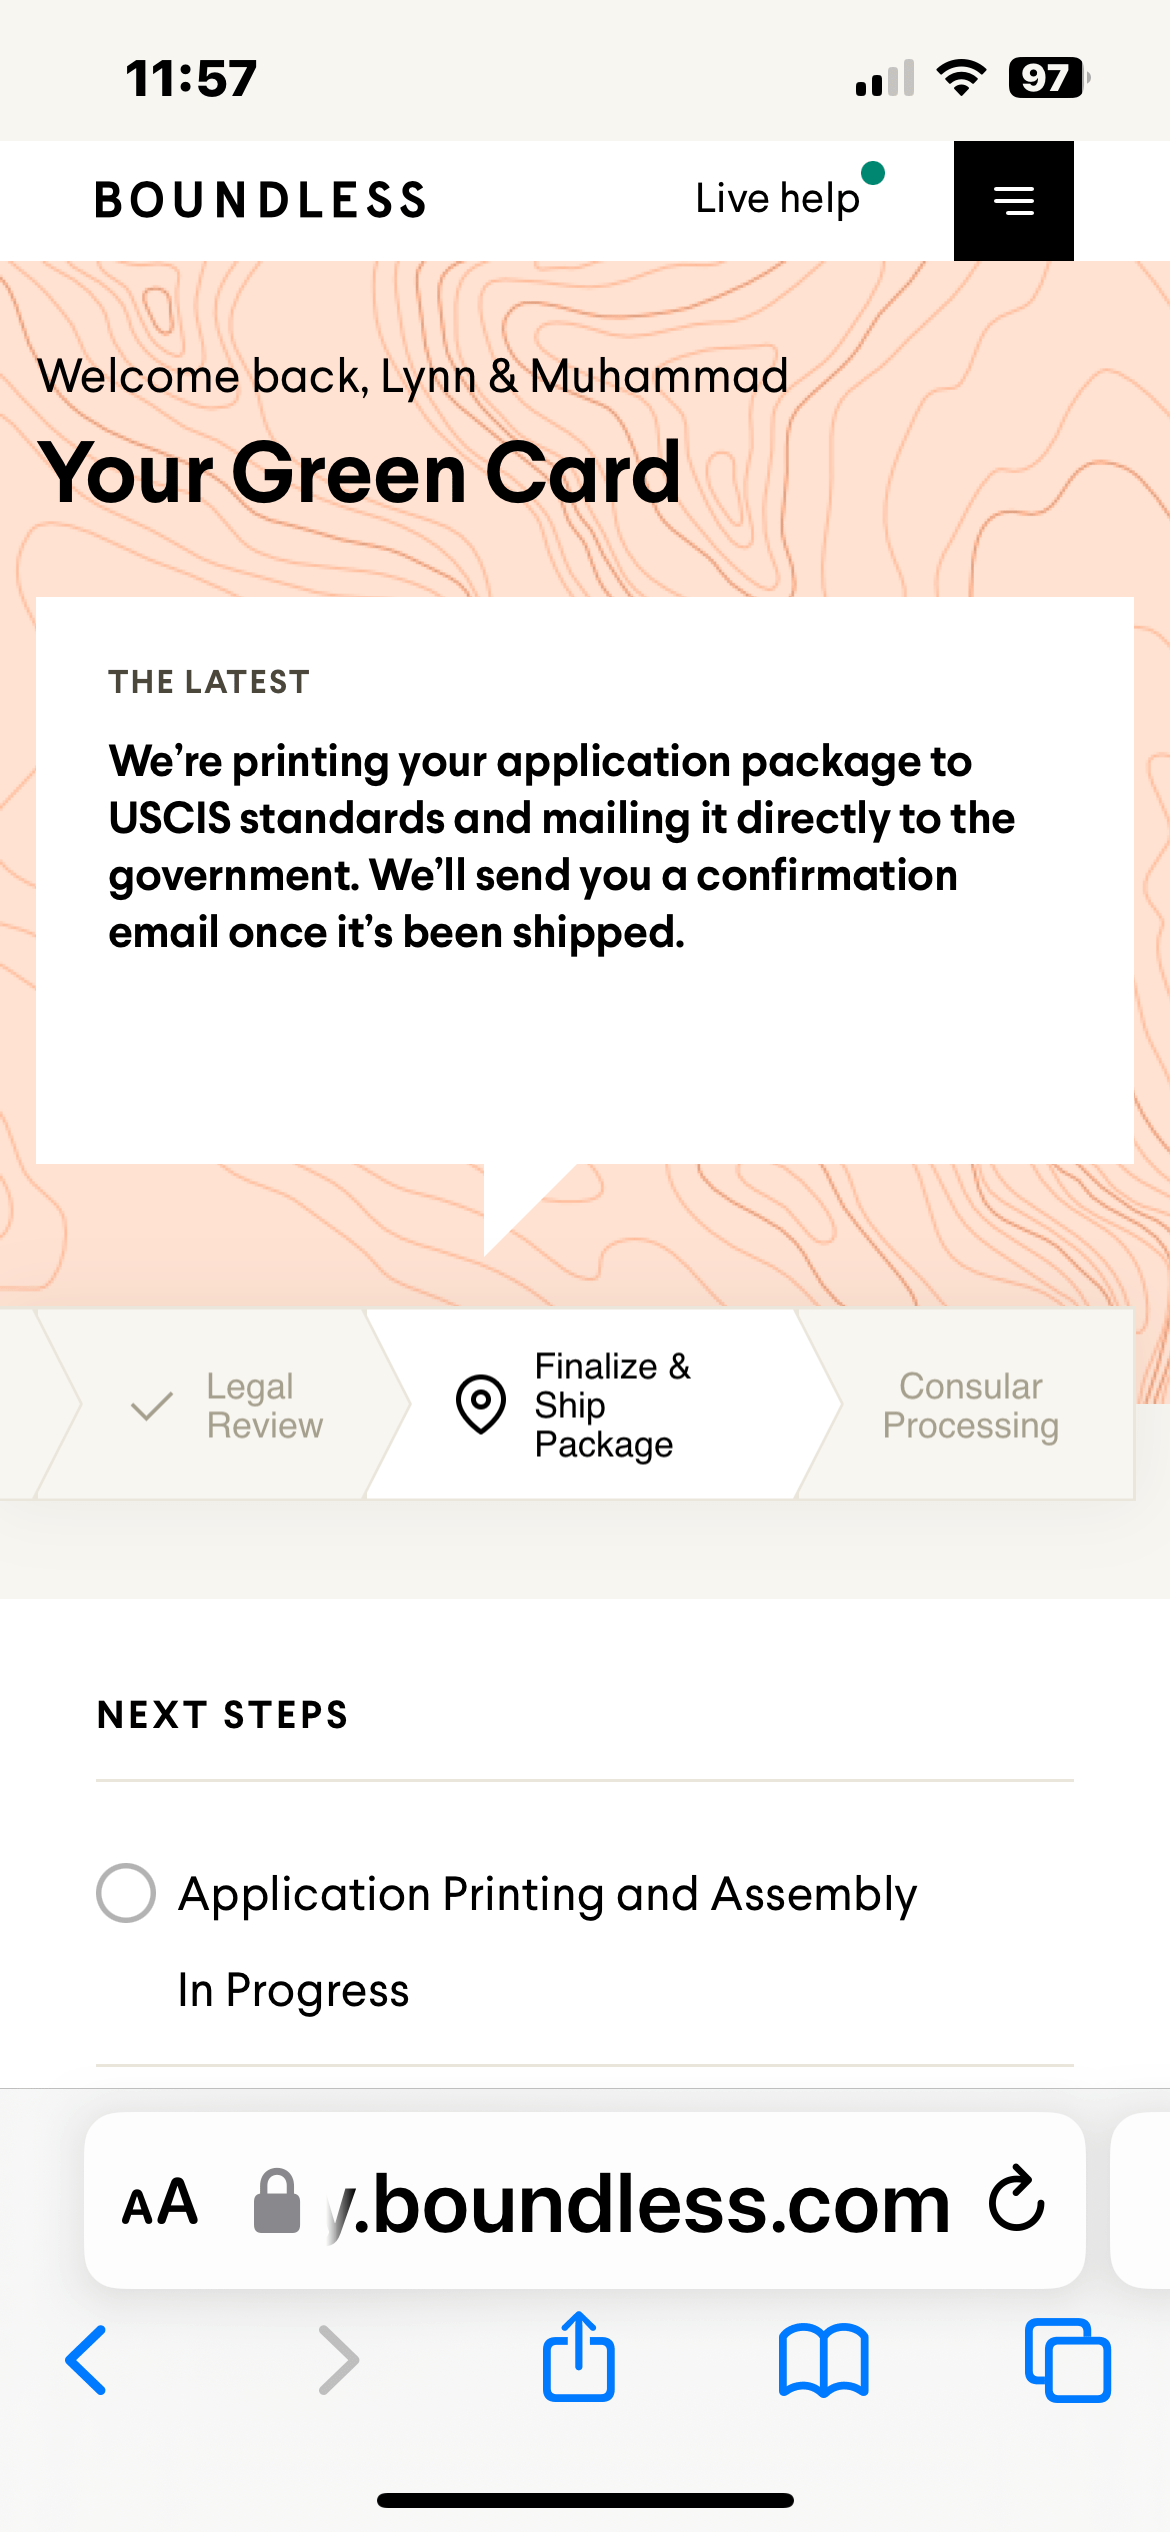
Task: Tap the location pin icon
Action: pyautogui.click(x=481, y=1404)
